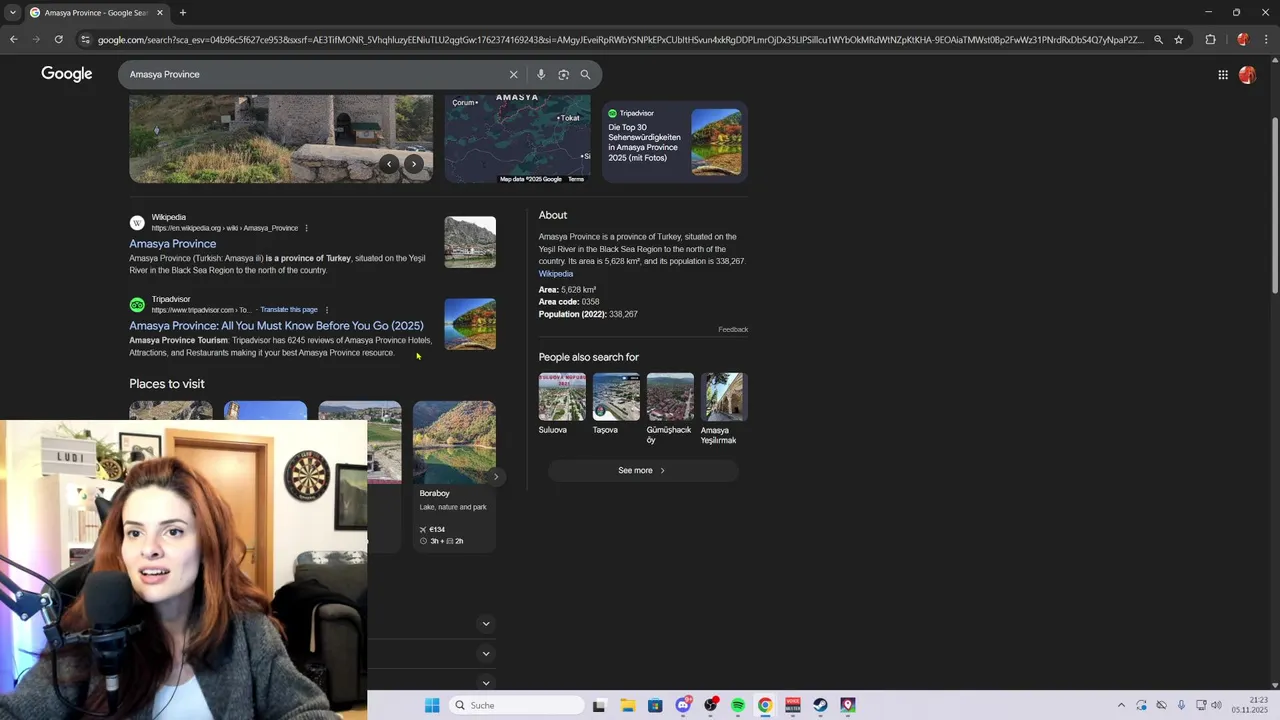Expand the first collapsed question row
The width and height of the screenshot is (1280, 720).
click(x=486, y=624)
